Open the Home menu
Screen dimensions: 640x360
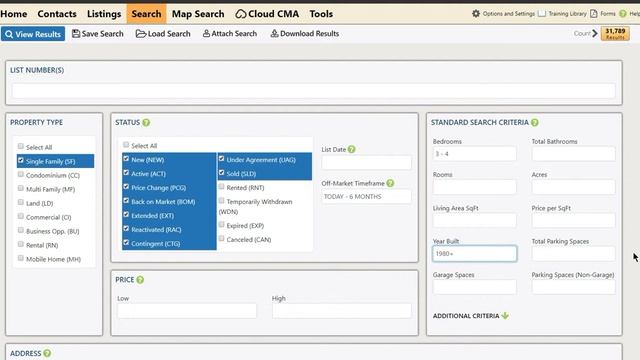point(13,14)
